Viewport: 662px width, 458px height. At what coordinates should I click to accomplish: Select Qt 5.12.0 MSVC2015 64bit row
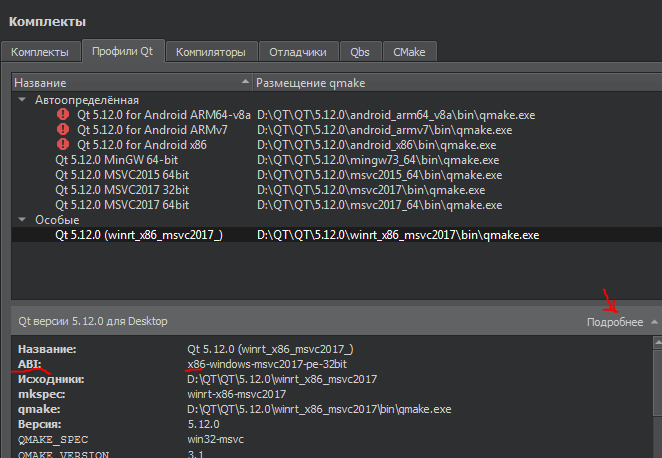tap(122, 175)
